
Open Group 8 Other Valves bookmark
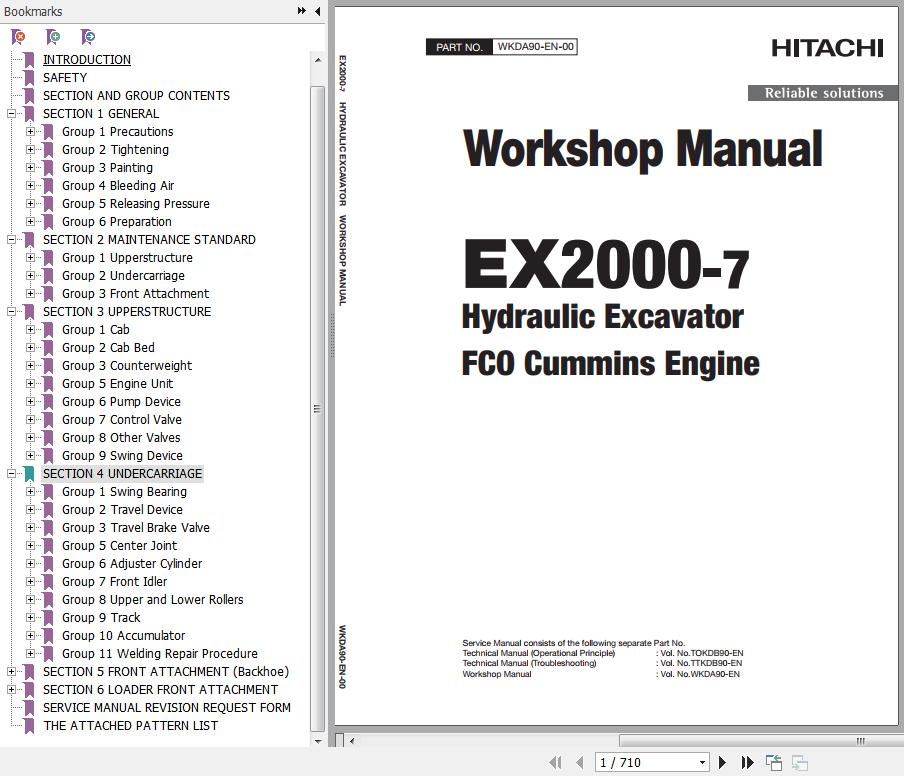click(121, 438)
